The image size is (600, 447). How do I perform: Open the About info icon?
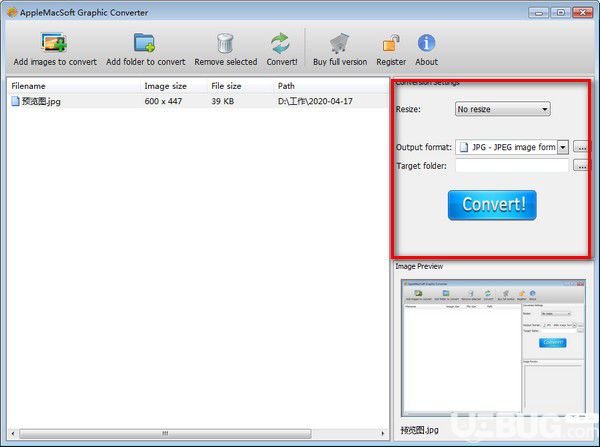(x=426, y=43)
